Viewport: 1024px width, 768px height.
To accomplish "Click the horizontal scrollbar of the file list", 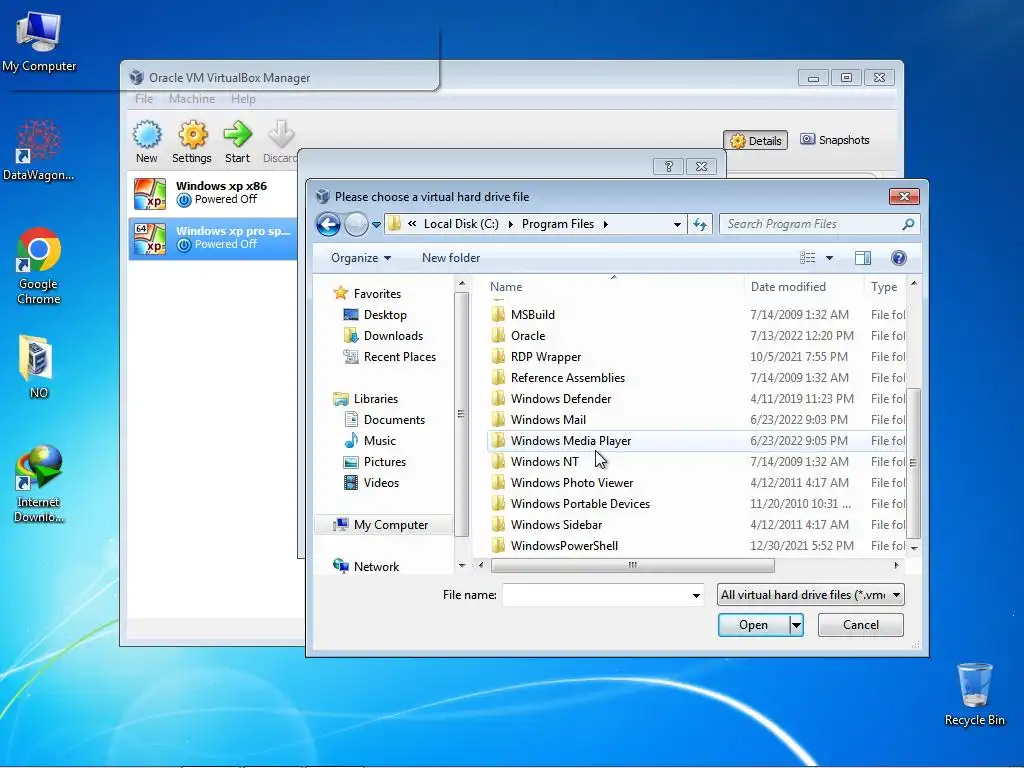I will (632, 566).
